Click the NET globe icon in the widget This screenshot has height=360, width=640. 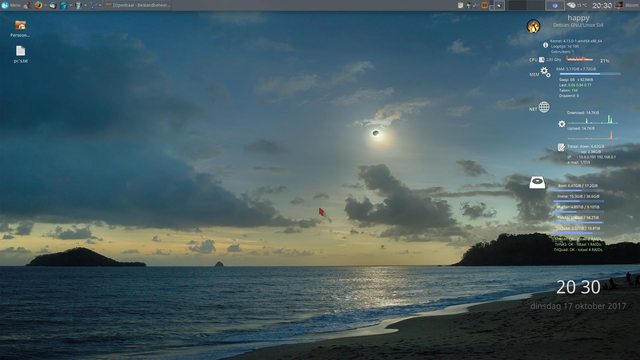click(544, 107)
